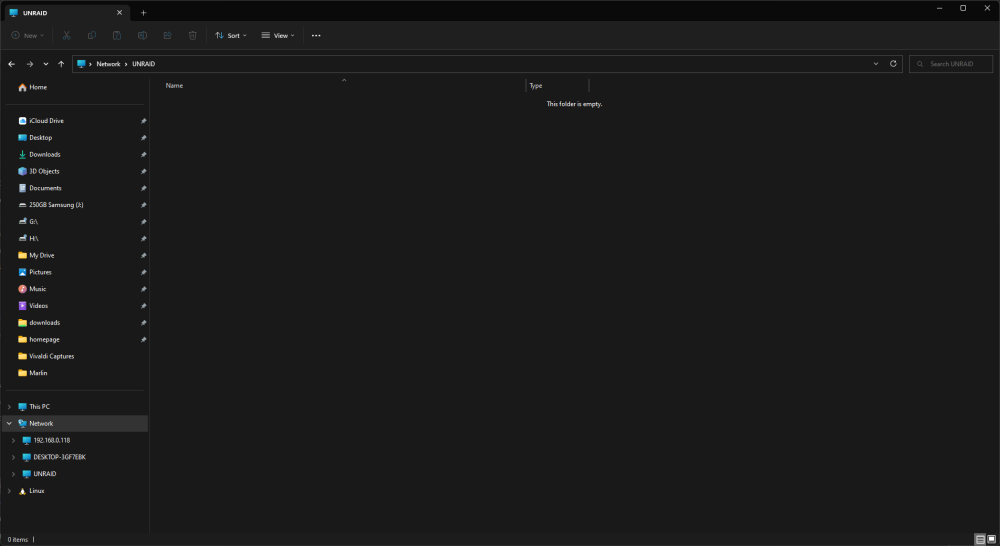Expand Linux tree node
Viewport: 1000px width, 546px height.
pyautogui.click(x=9, y=491)
